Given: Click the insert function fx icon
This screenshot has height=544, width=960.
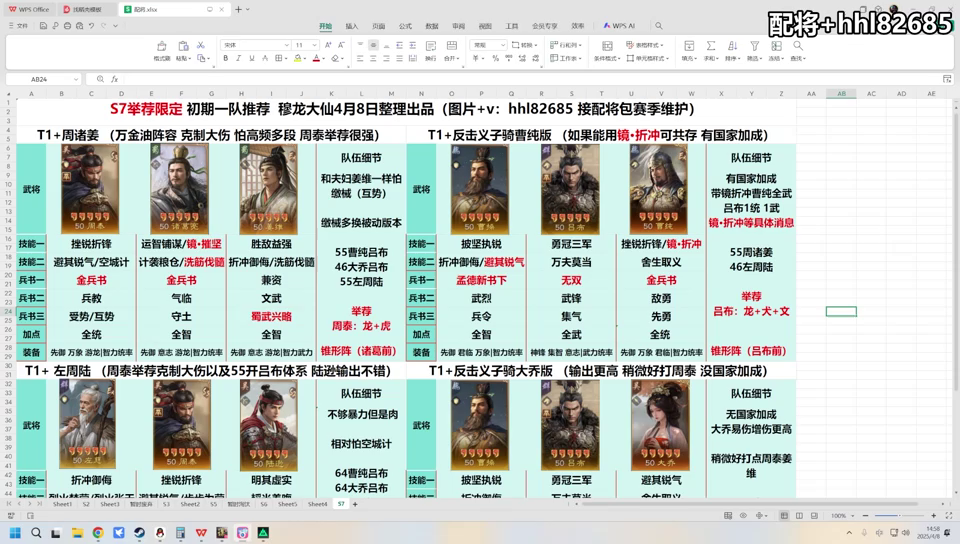Looking at the screenshot, I should (115, 79).
